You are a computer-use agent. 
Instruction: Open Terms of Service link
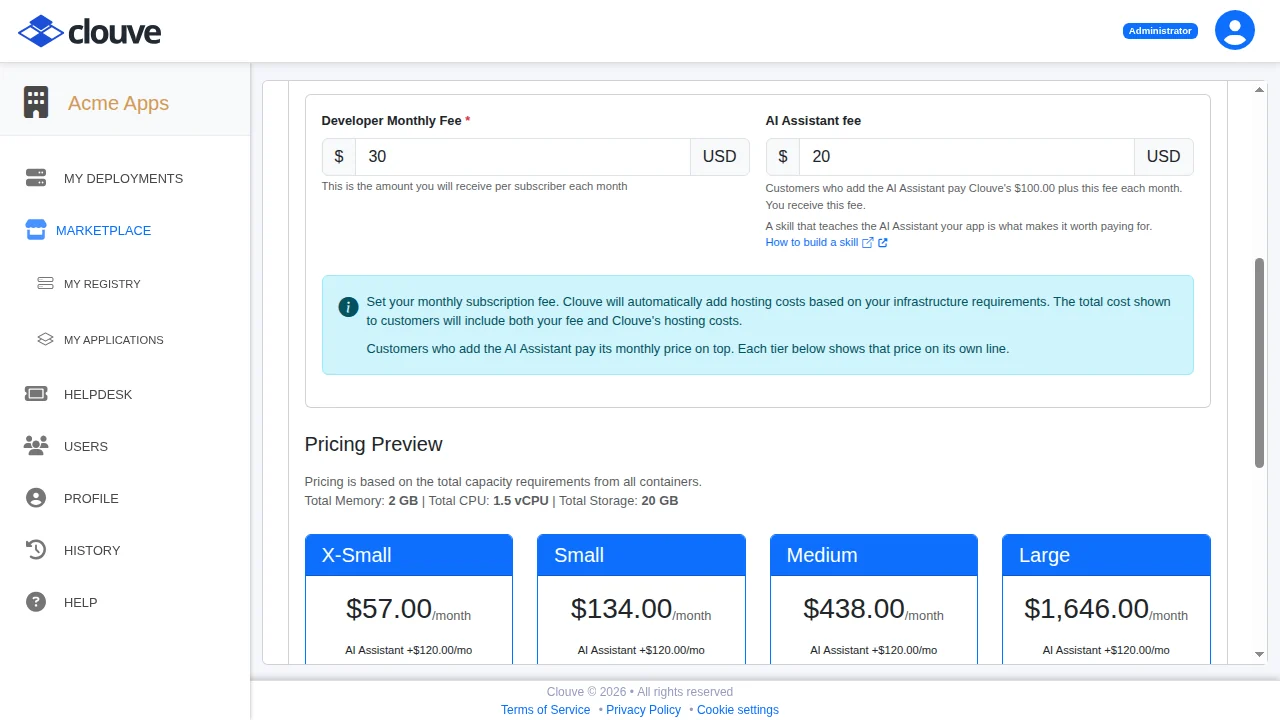pyautogui.click(x=545, y=710)
